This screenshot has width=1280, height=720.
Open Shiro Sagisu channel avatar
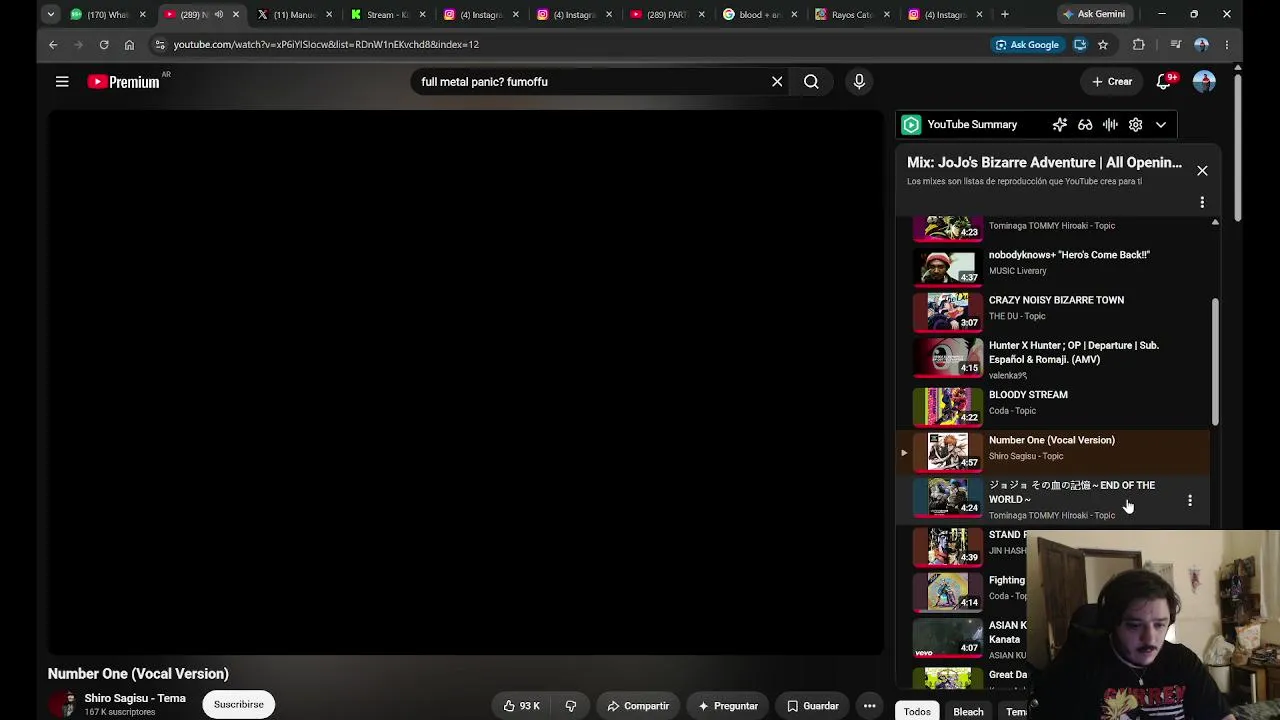tap(63, 704)
